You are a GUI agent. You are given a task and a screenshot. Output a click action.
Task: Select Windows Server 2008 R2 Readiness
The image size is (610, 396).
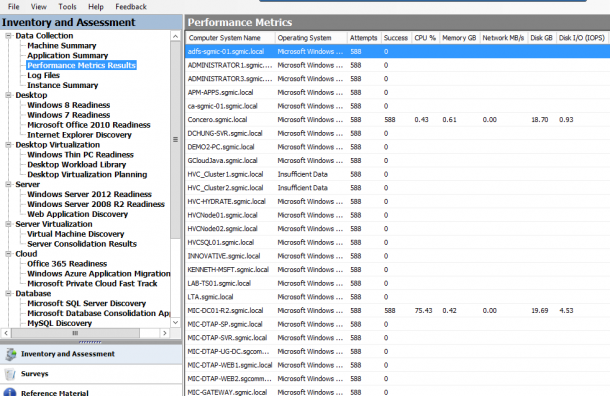point(96,204)
